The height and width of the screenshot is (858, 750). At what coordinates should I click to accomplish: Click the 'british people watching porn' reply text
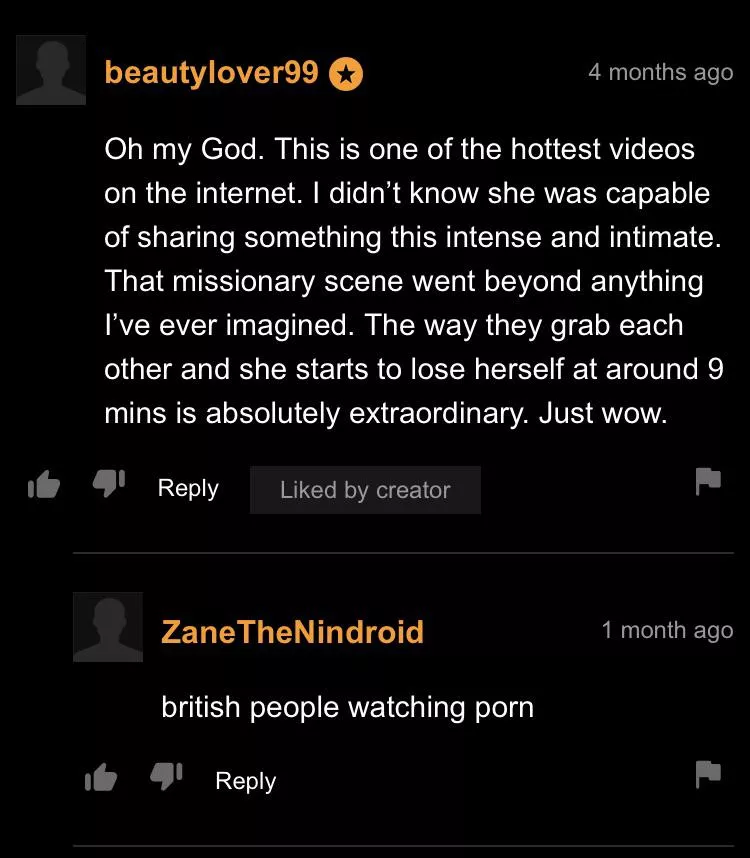tap(347, 708)
